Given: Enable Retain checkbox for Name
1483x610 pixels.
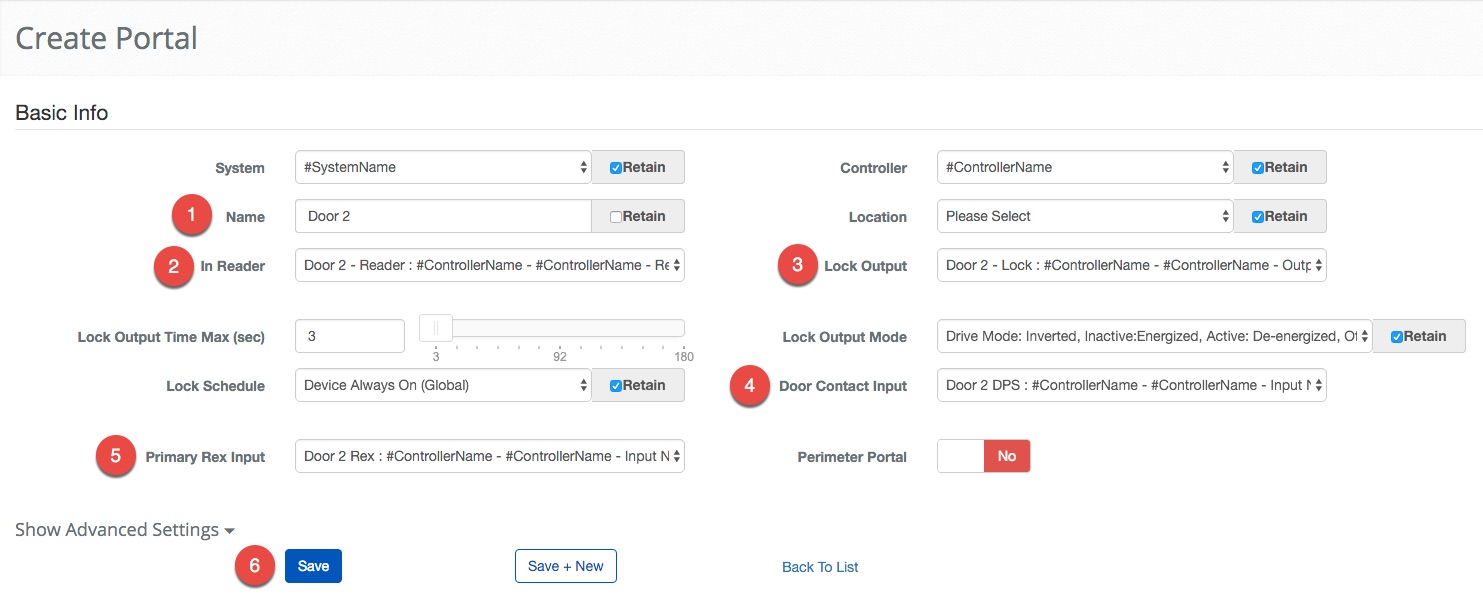Looking at the screenshot, I should coord(616,217).
